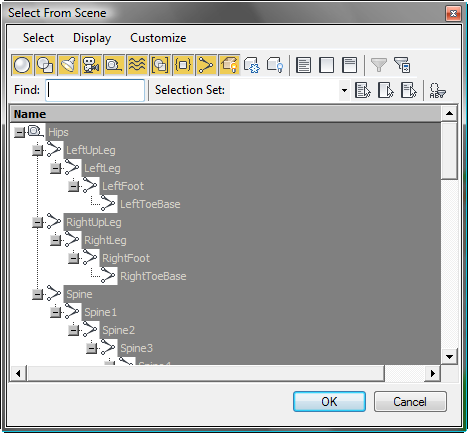
Task: Toggle Display Bones filter icon
Action: 206,65
